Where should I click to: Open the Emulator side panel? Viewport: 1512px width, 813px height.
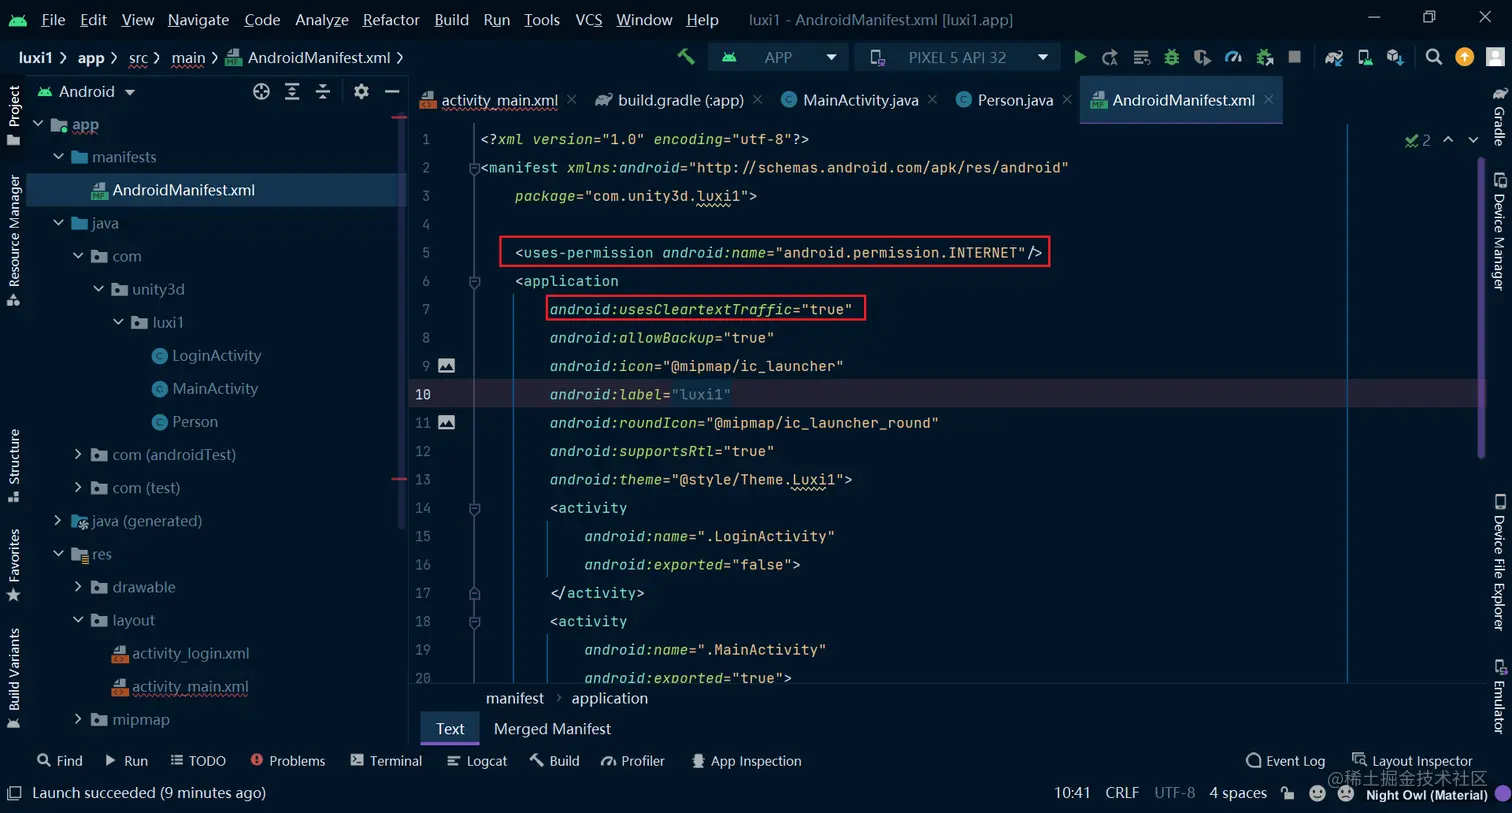[x=1499, y=696]
